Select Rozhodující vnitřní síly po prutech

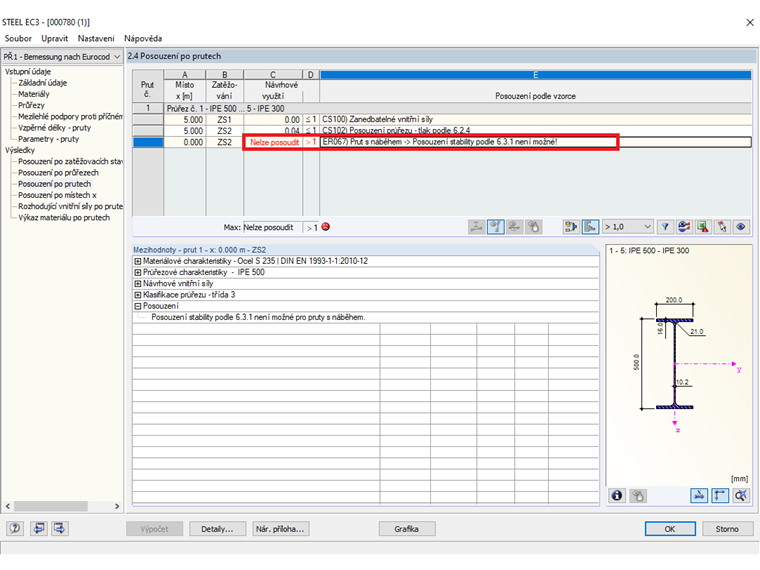pyautogui.click(x=70, y=206)
